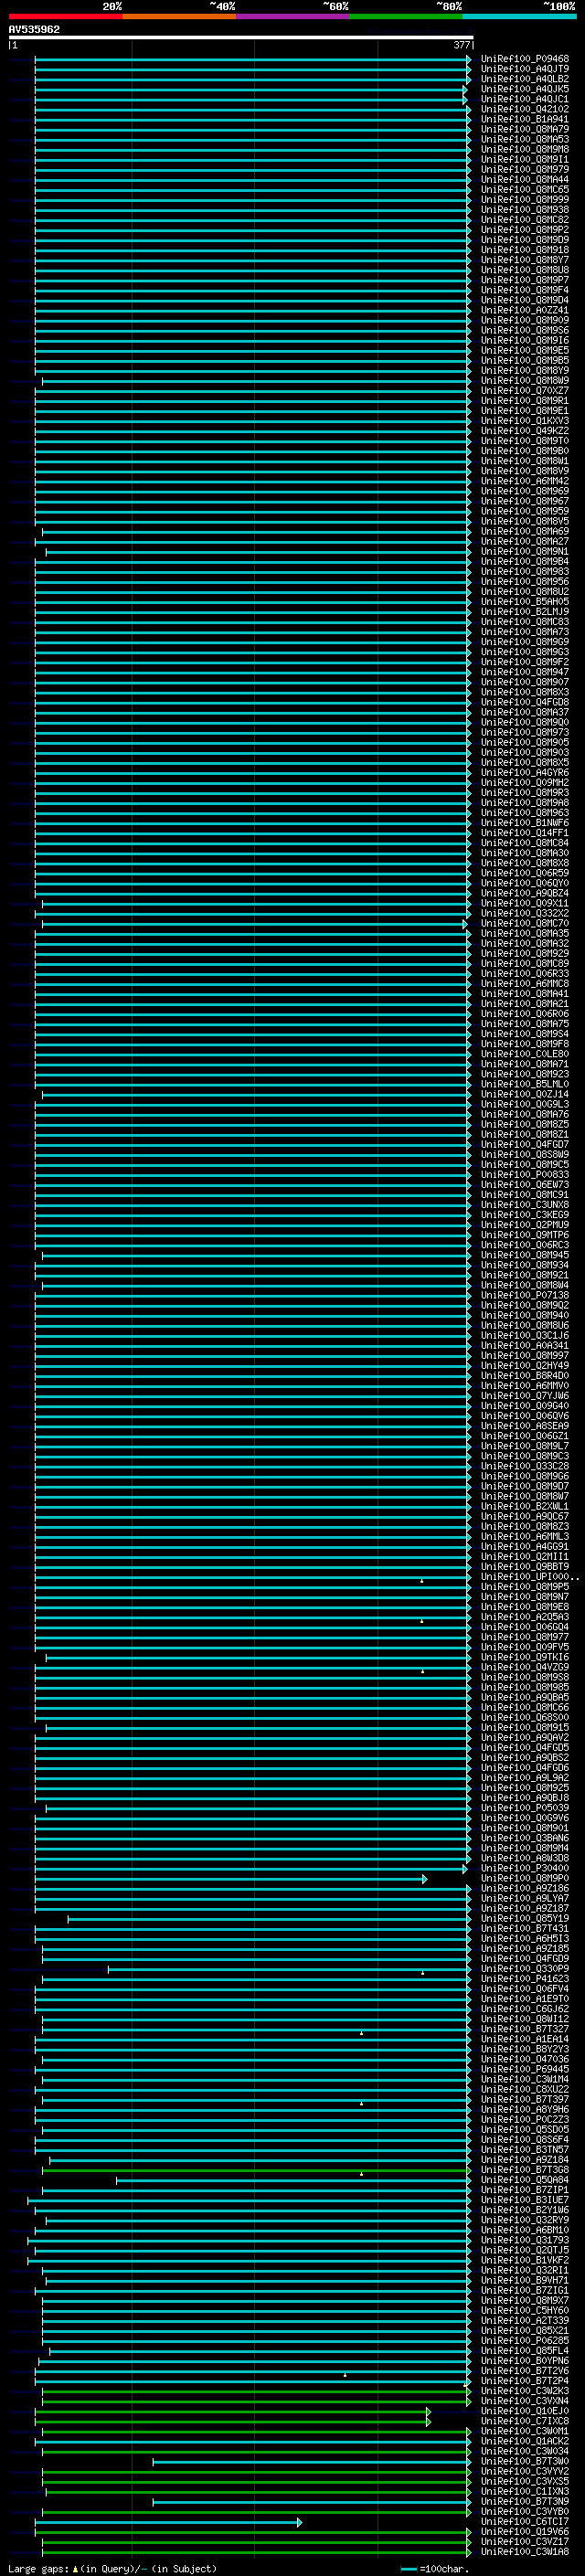Select hit label UniRef100_A6MM42
This screenshot has height=2576, width=585.
pos(525,481)
